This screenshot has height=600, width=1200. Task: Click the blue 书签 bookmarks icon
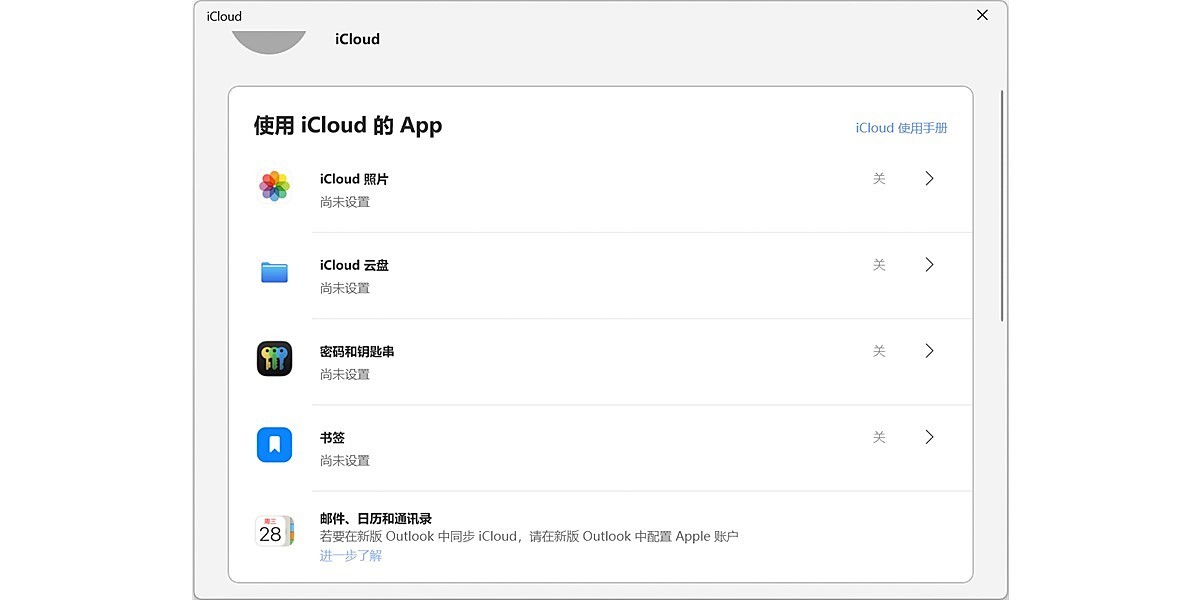274,445
